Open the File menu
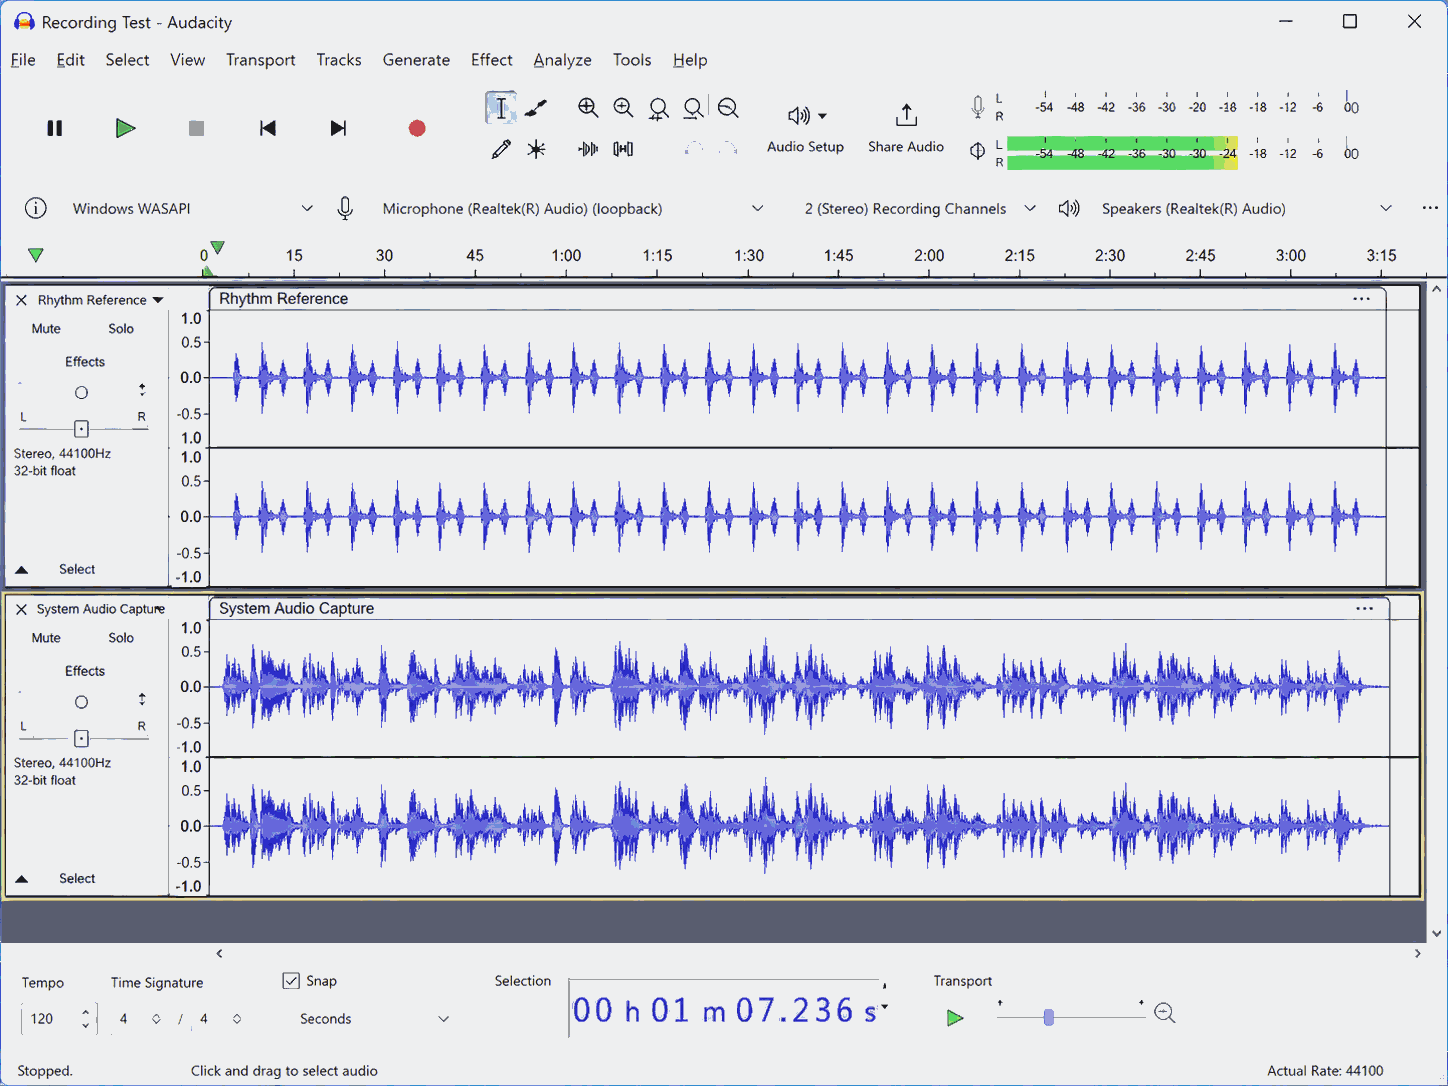Screen dimensions: 1448x1086 click(23, 60)
